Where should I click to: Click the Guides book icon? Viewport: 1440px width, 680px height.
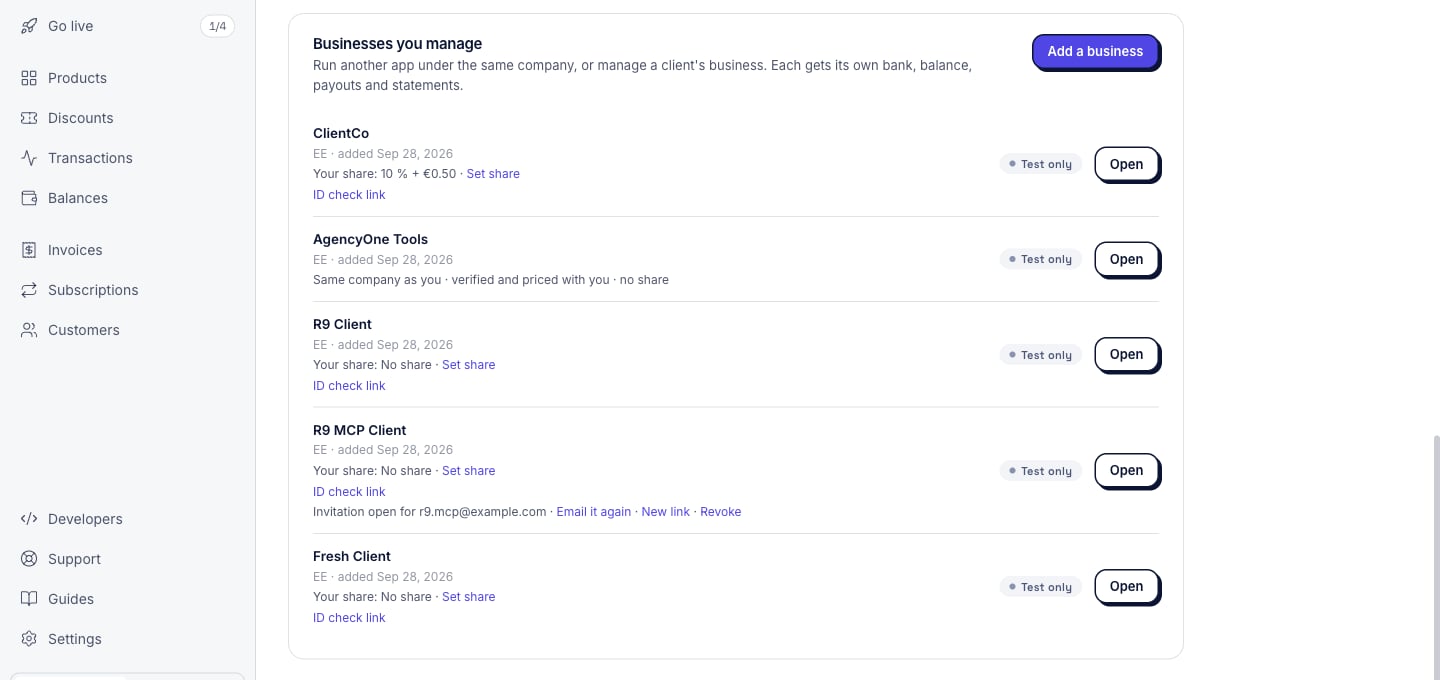tap(29, 599)
